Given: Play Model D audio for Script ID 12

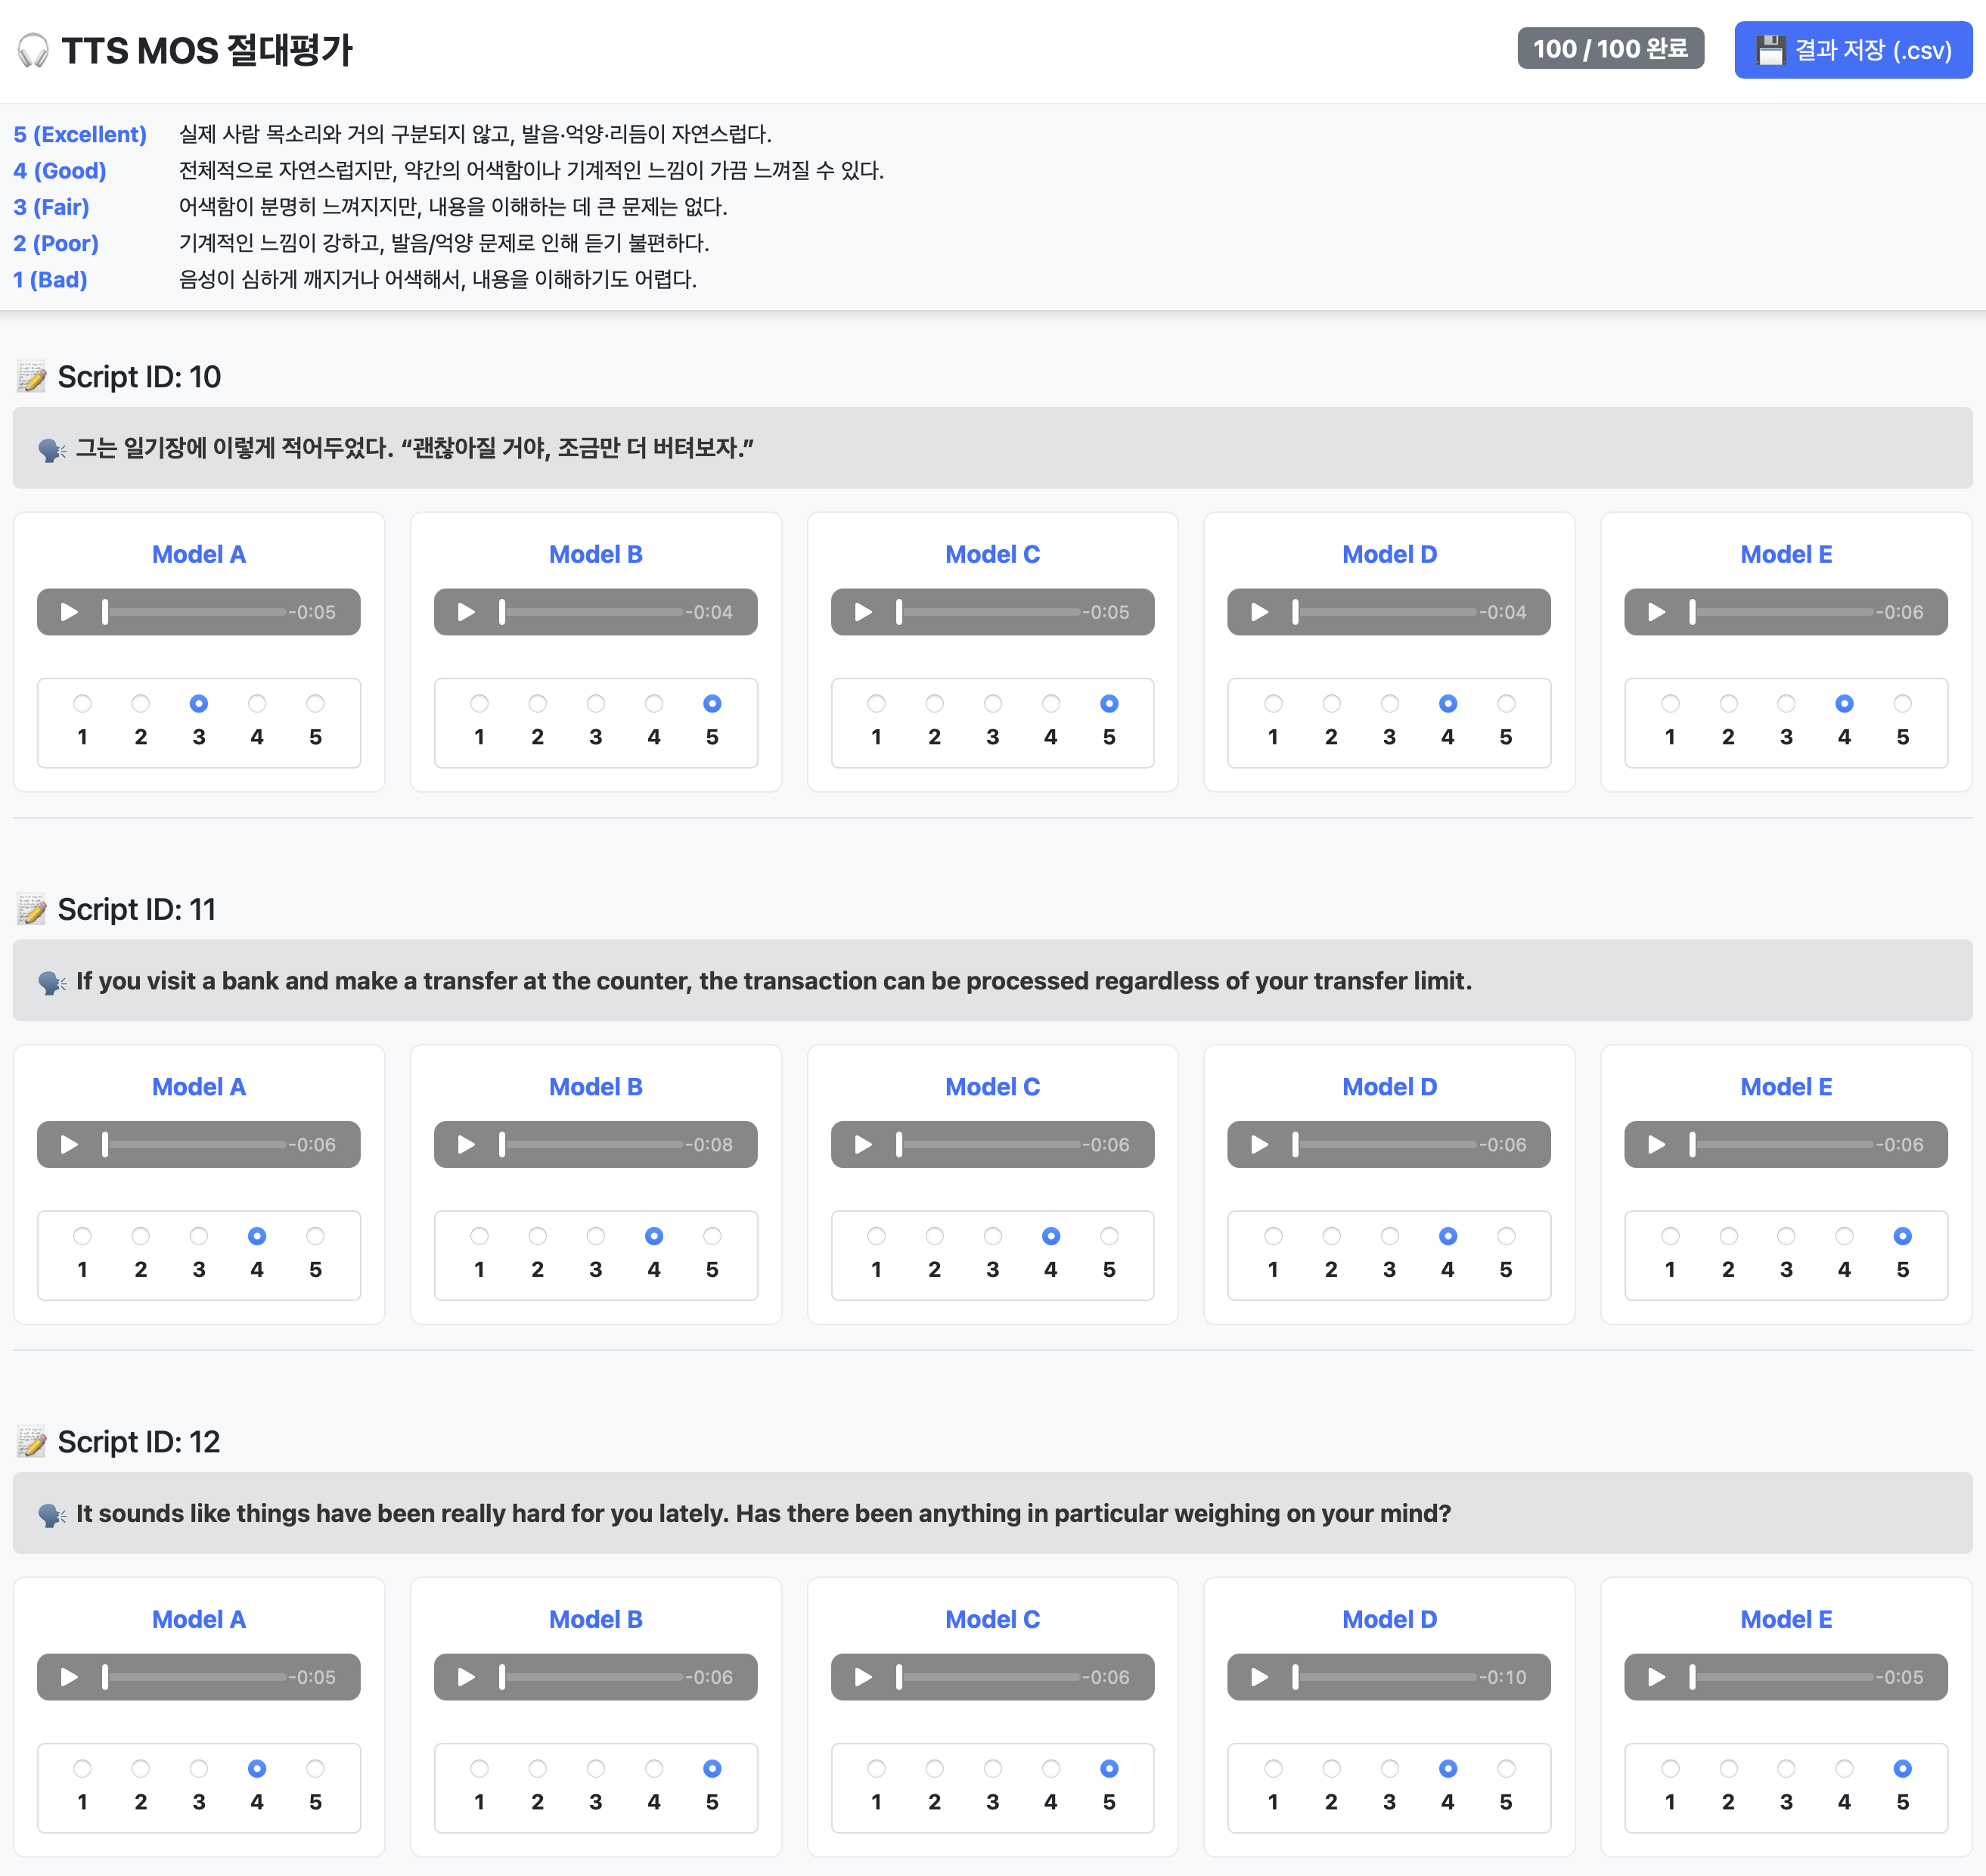Looking at the screenshot, I should click(x=1260, y=1677).
